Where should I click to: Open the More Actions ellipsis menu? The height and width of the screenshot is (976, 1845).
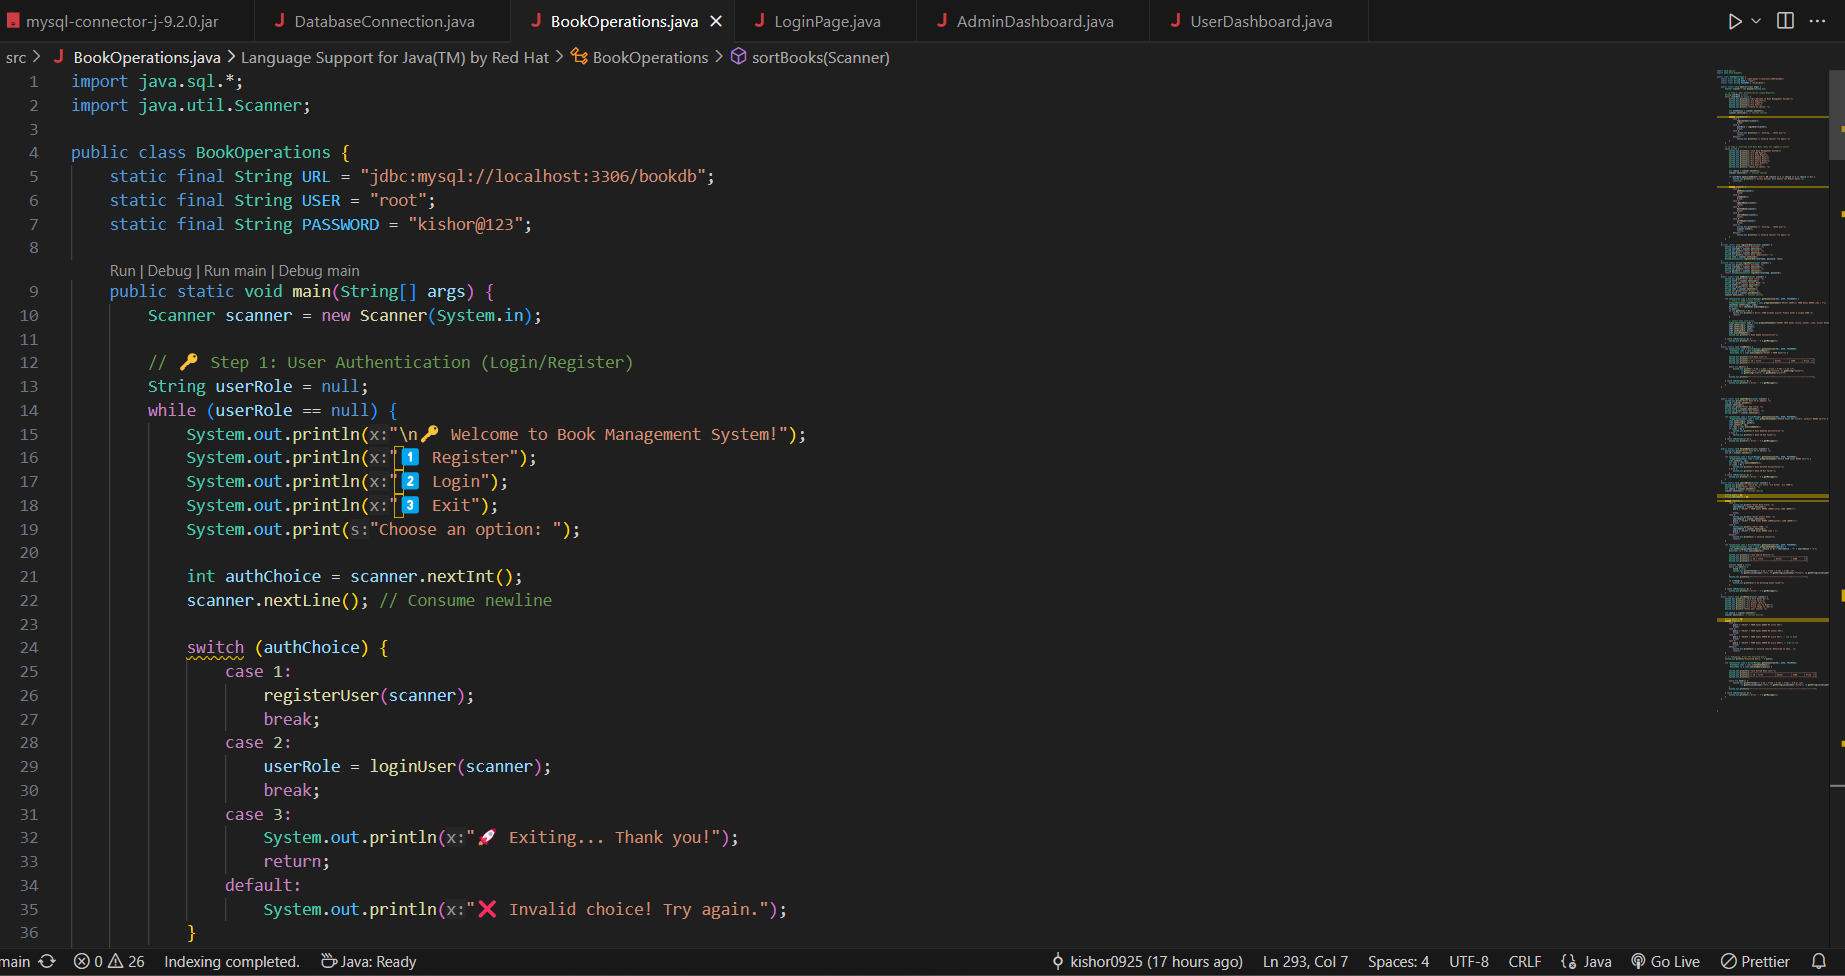point(1817,21)
